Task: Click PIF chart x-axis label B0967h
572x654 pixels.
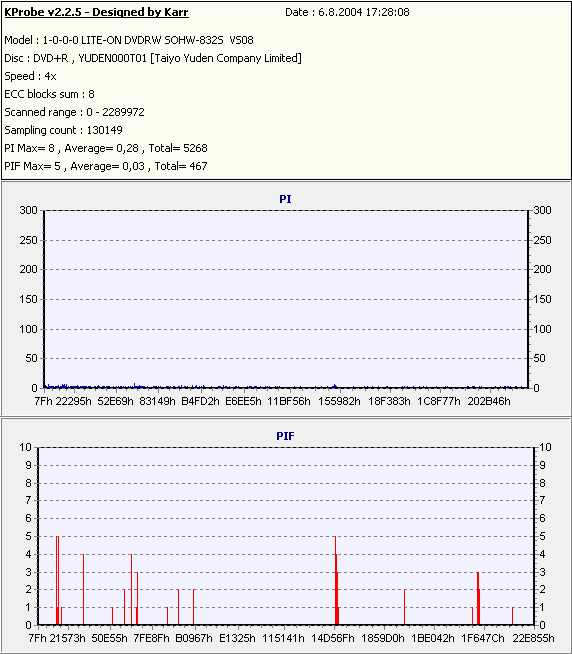Action: tap(194, 638)
